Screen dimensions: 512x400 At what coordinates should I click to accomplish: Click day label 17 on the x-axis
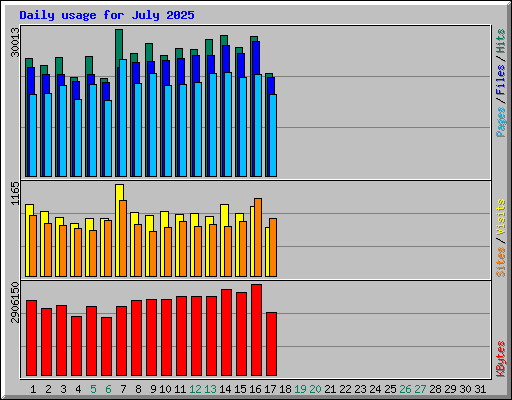click(270, 389)
